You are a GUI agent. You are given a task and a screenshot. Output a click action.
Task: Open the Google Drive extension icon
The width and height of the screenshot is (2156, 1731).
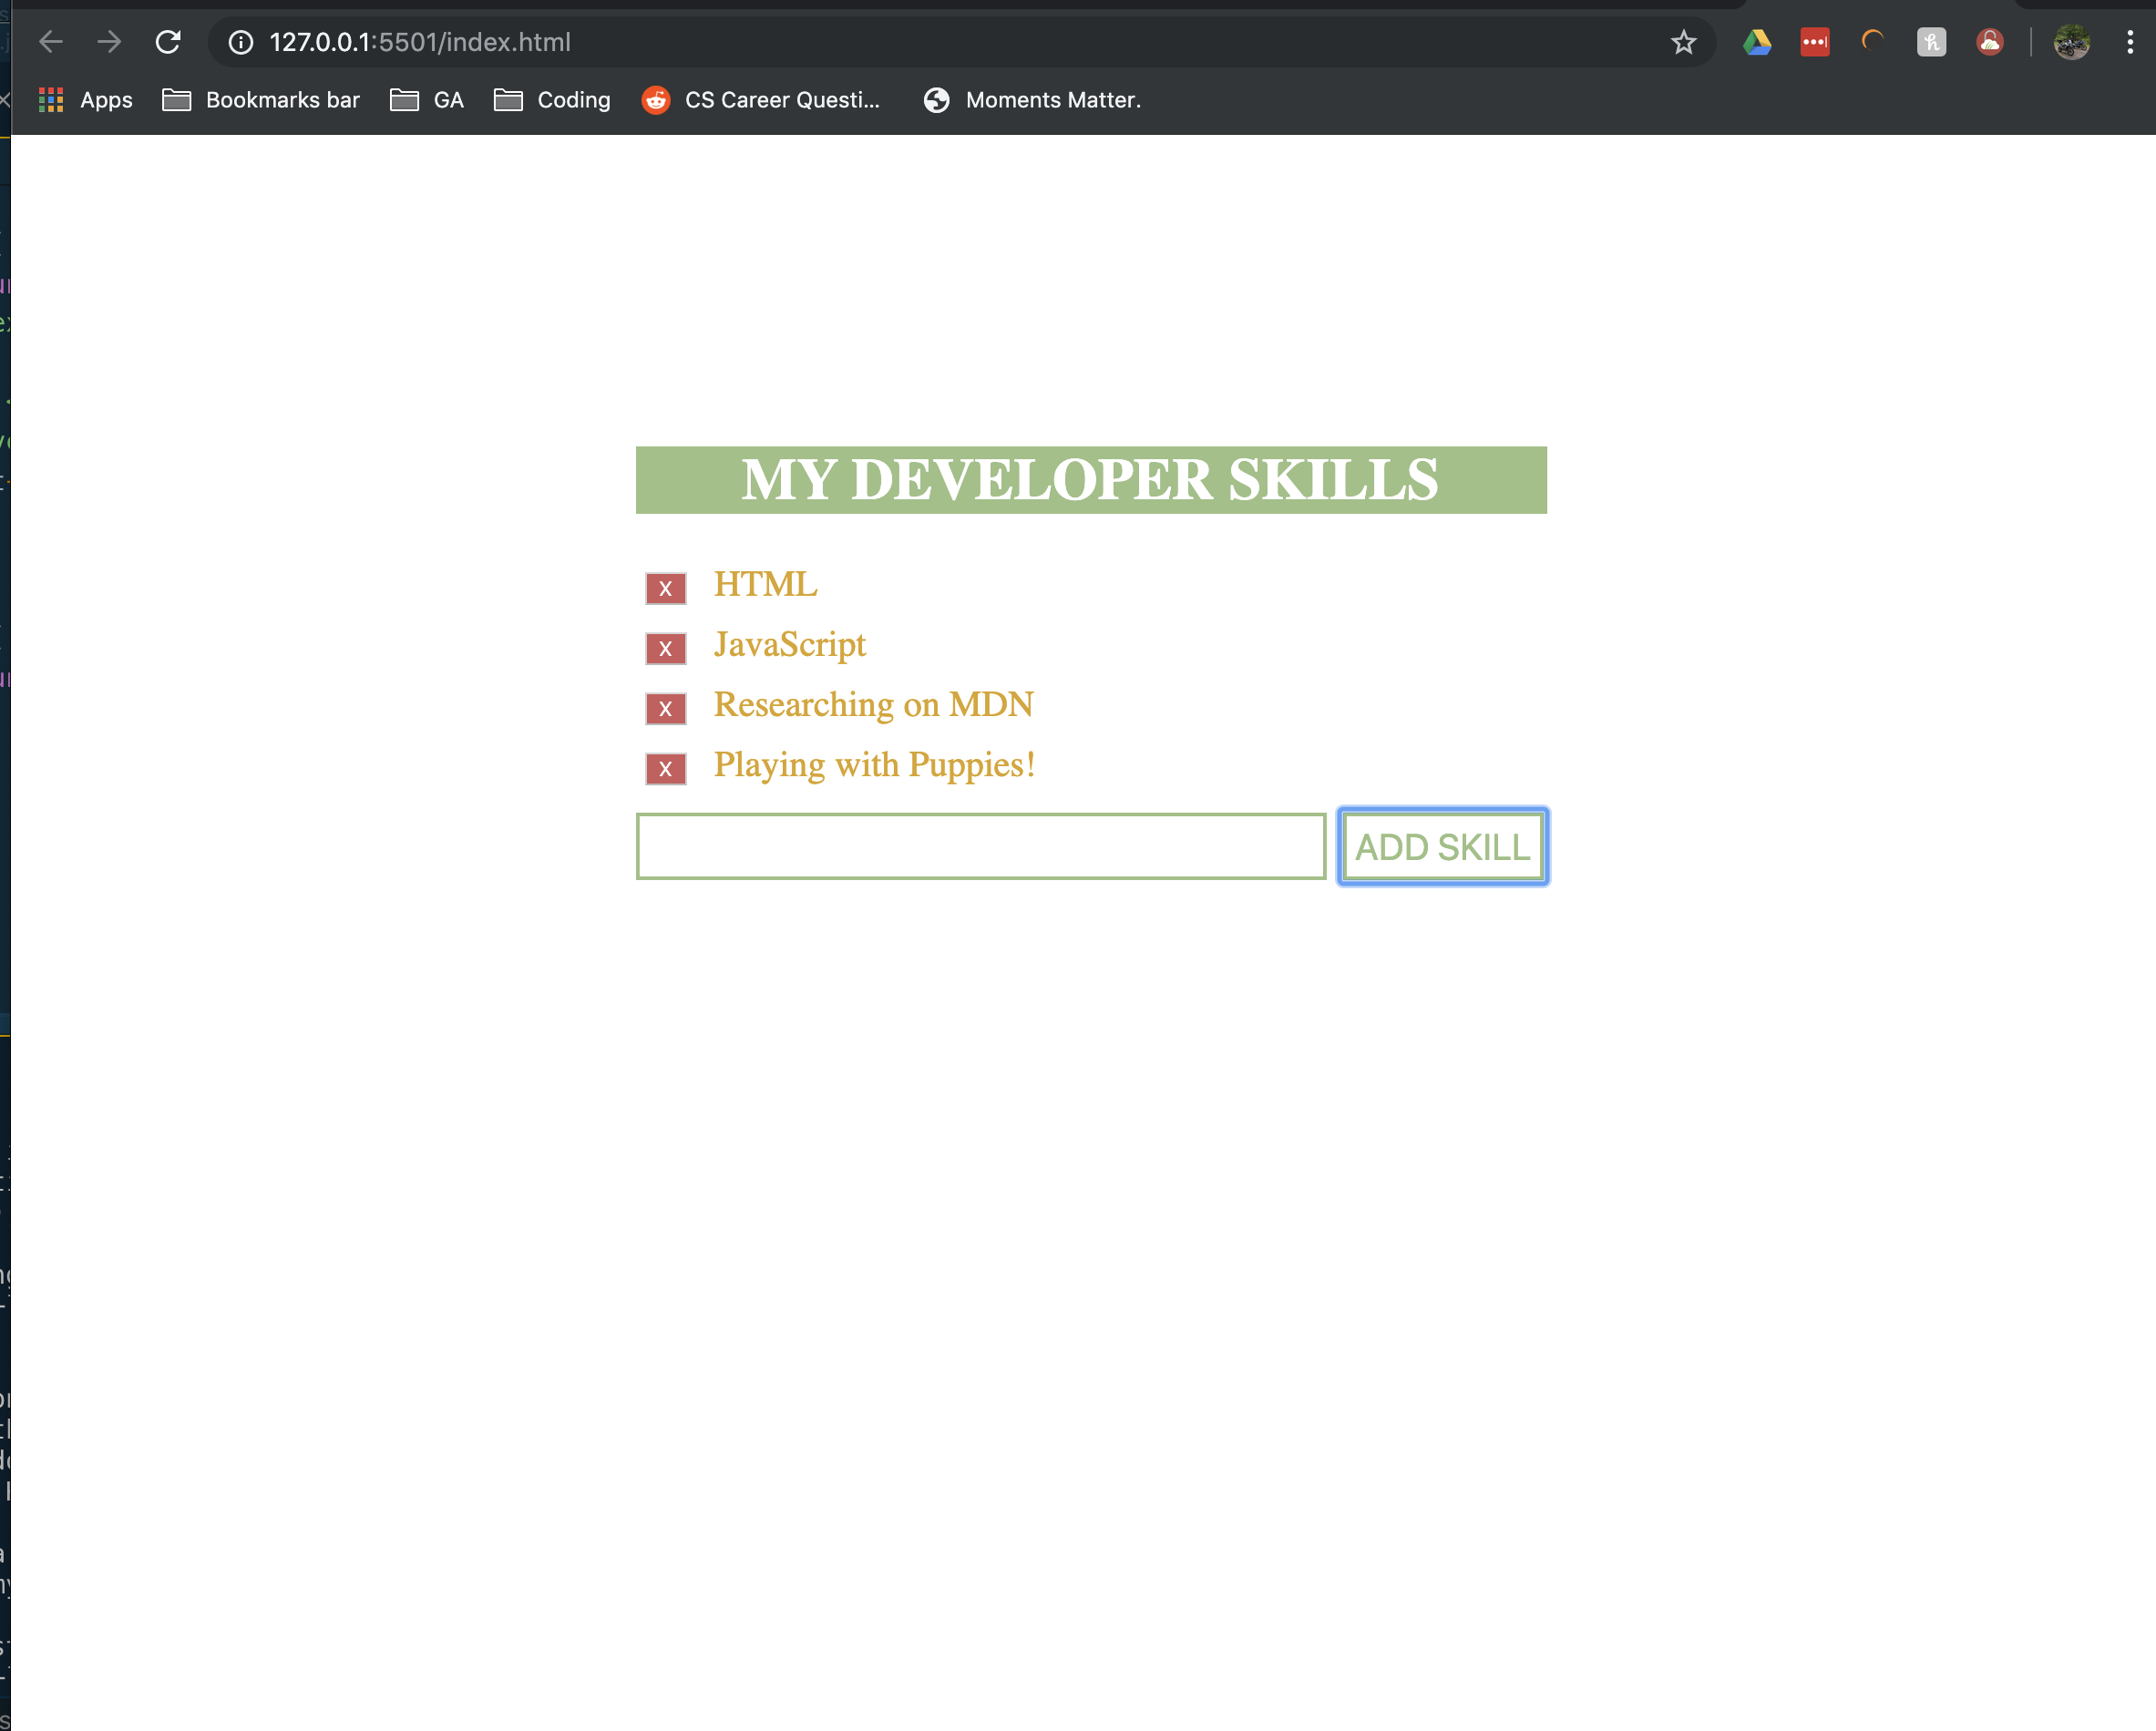(x=1757, y=42)
